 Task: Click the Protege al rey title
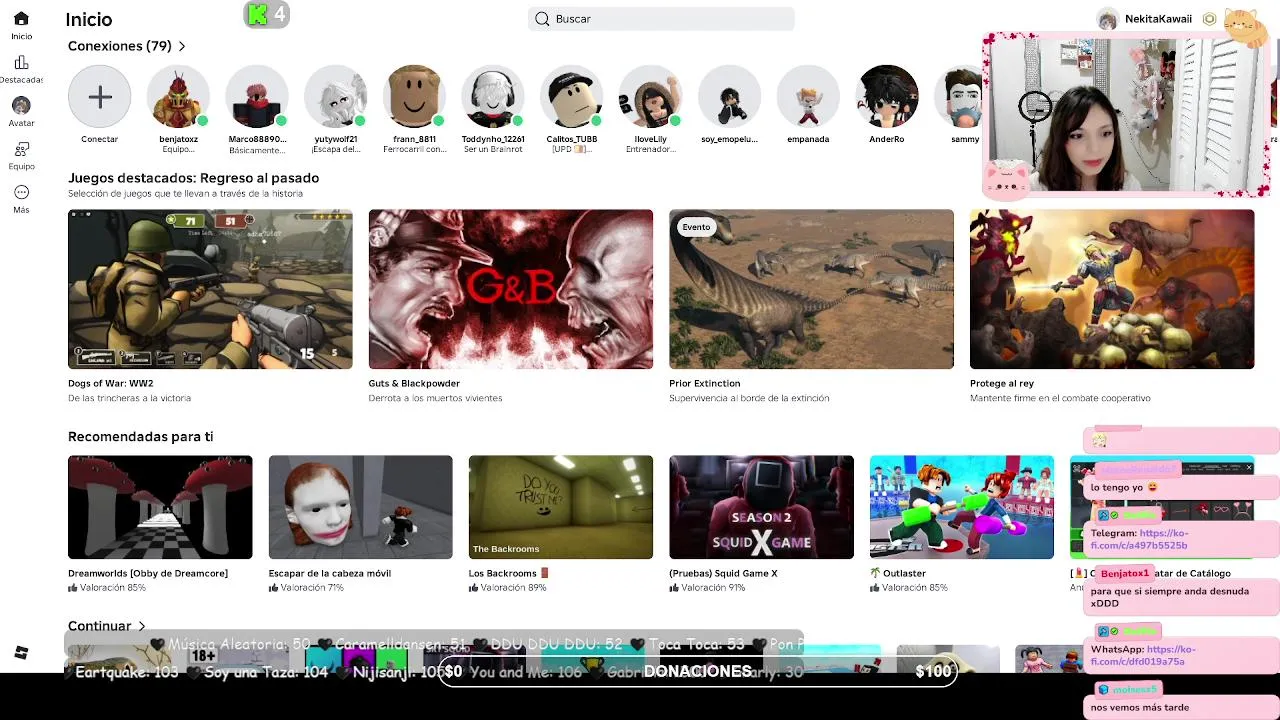click(1002, 383)
